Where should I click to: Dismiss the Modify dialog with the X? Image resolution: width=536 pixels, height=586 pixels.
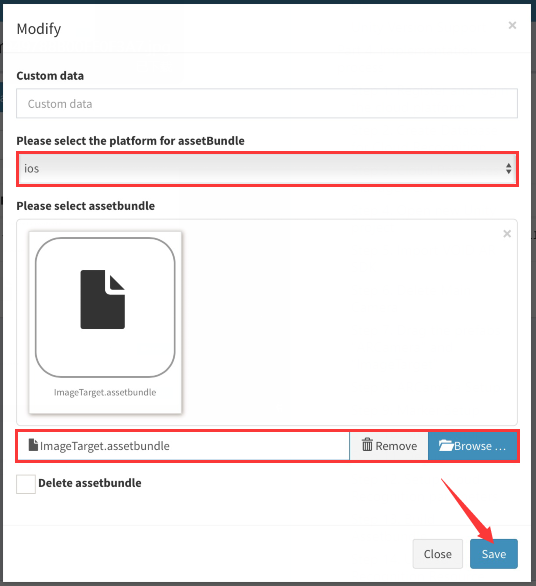coord(512,25)
